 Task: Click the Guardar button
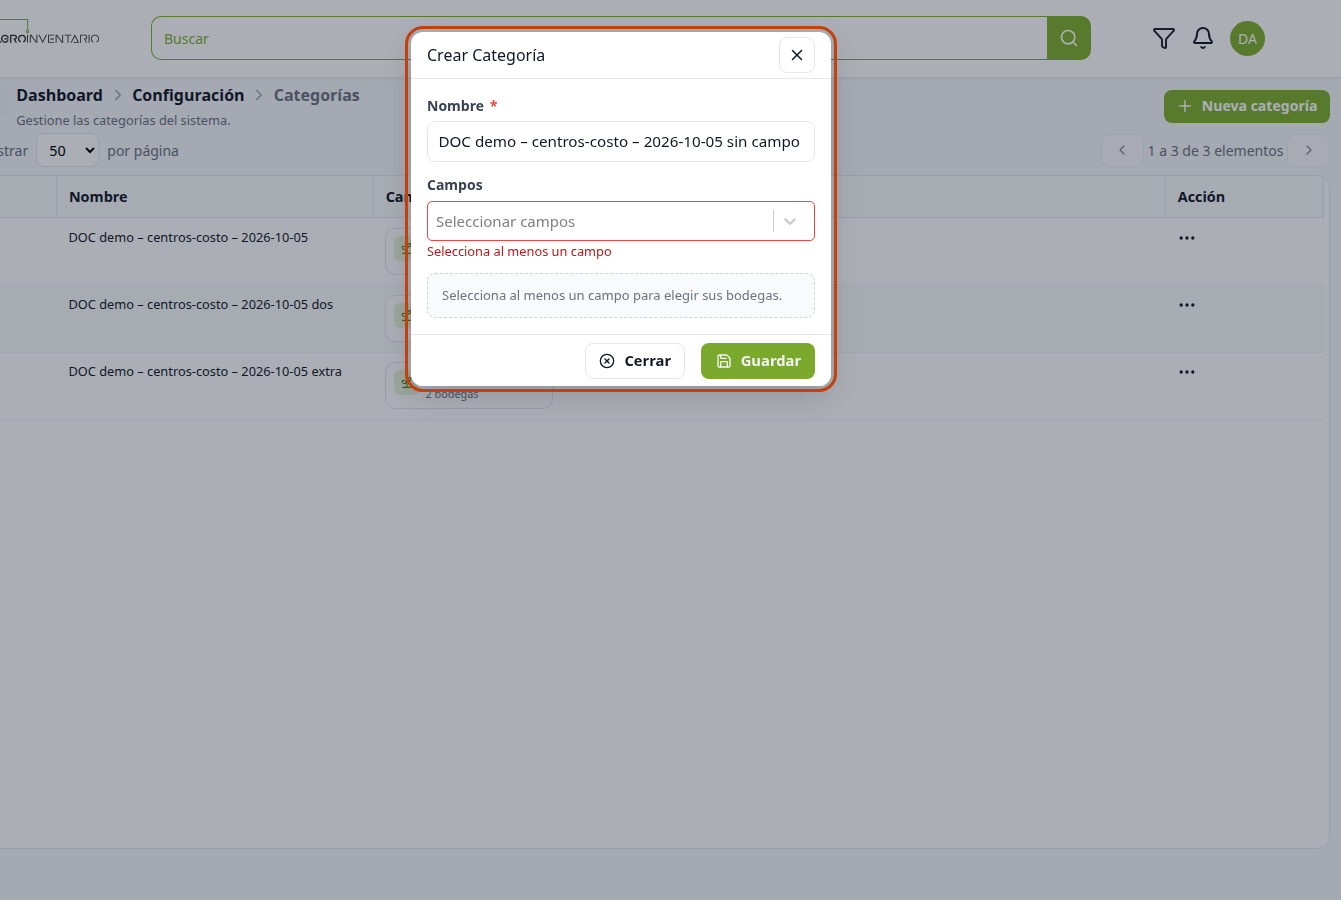click(x=758, y=361)
